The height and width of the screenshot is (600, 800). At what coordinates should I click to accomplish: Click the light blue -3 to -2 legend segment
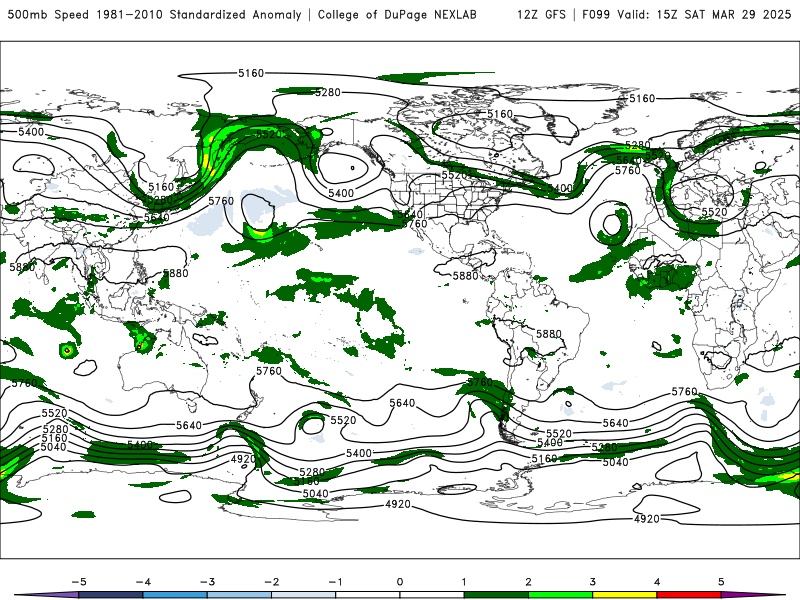tap(239, 595)
